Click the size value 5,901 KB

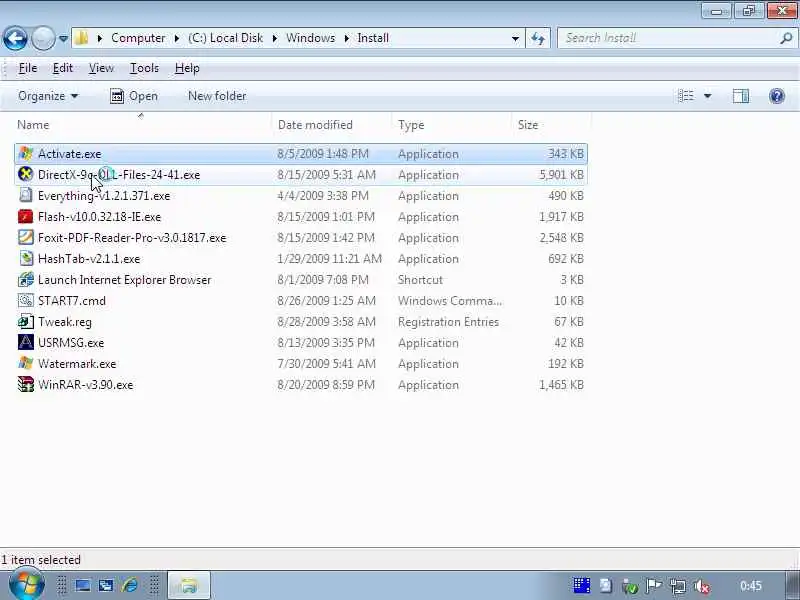[561, 174]
